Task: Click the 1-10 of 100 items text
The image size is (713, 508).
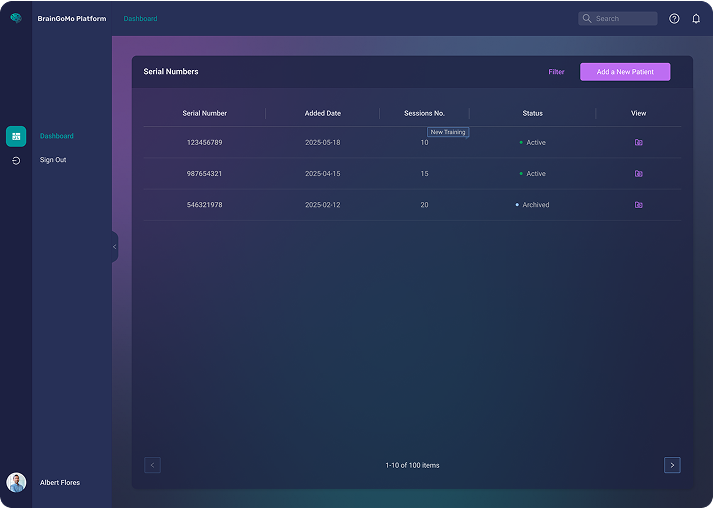Action: click(412, 465)
